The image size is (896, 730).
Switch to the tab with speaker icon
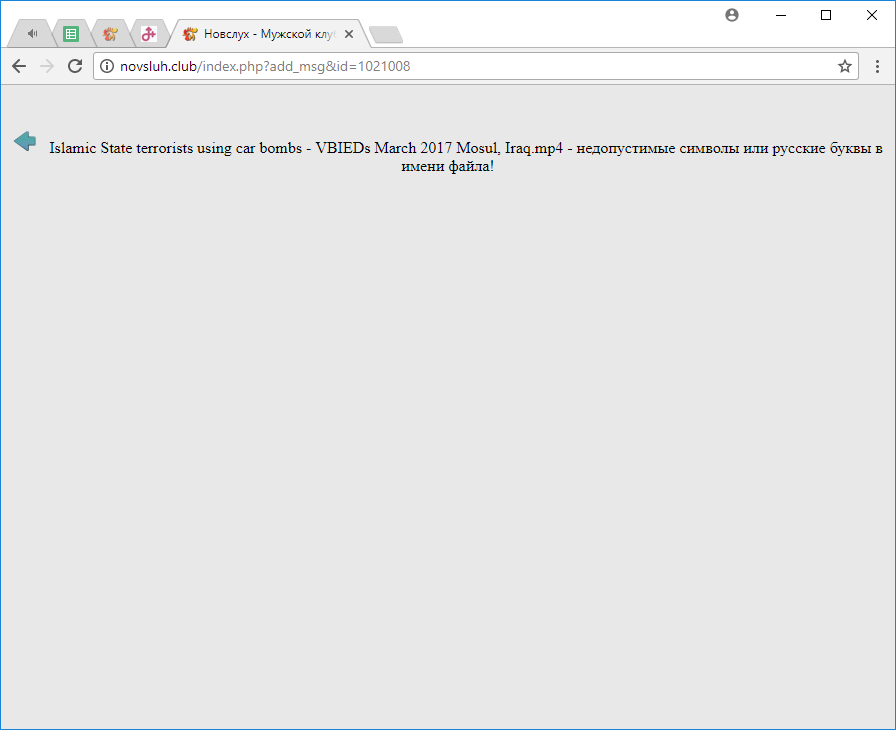tap(33, 34)
